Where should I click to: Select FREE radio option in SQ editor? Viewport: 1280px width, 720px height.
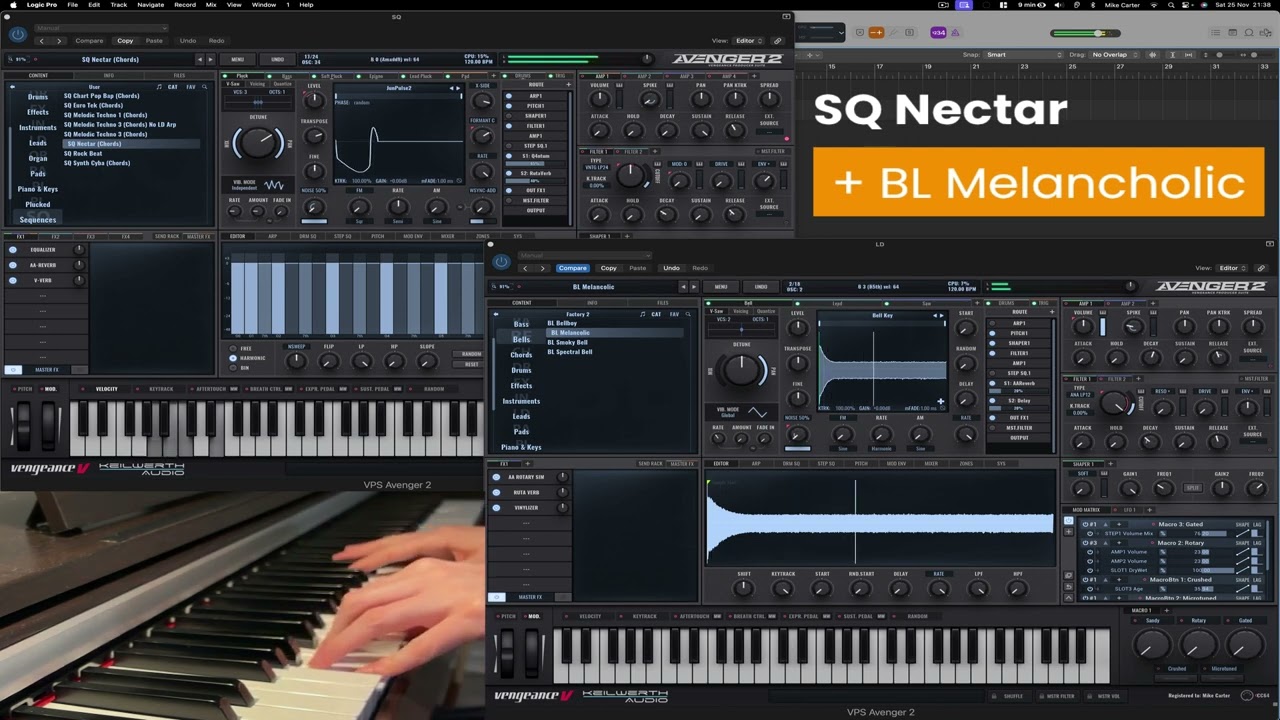click(x=233, y=348)
